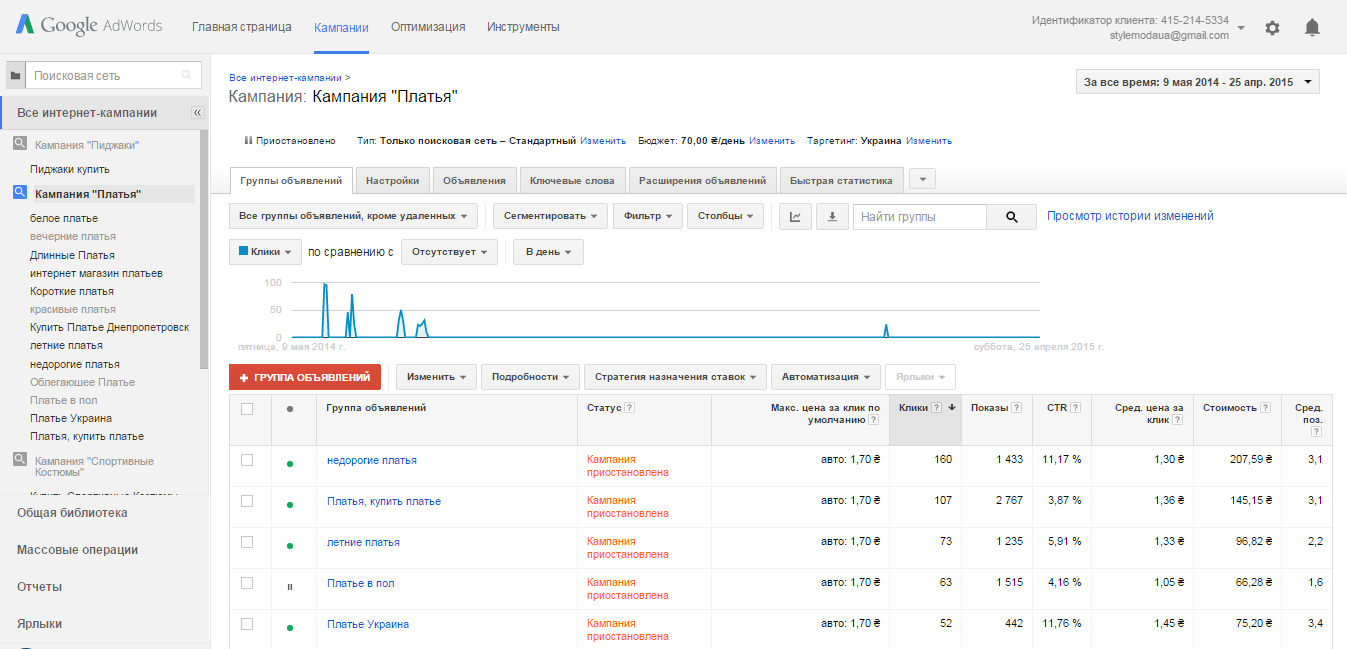The image size is (1347, 649).
Task: Click the green status dot for Платье Украина
Action: 290,628
